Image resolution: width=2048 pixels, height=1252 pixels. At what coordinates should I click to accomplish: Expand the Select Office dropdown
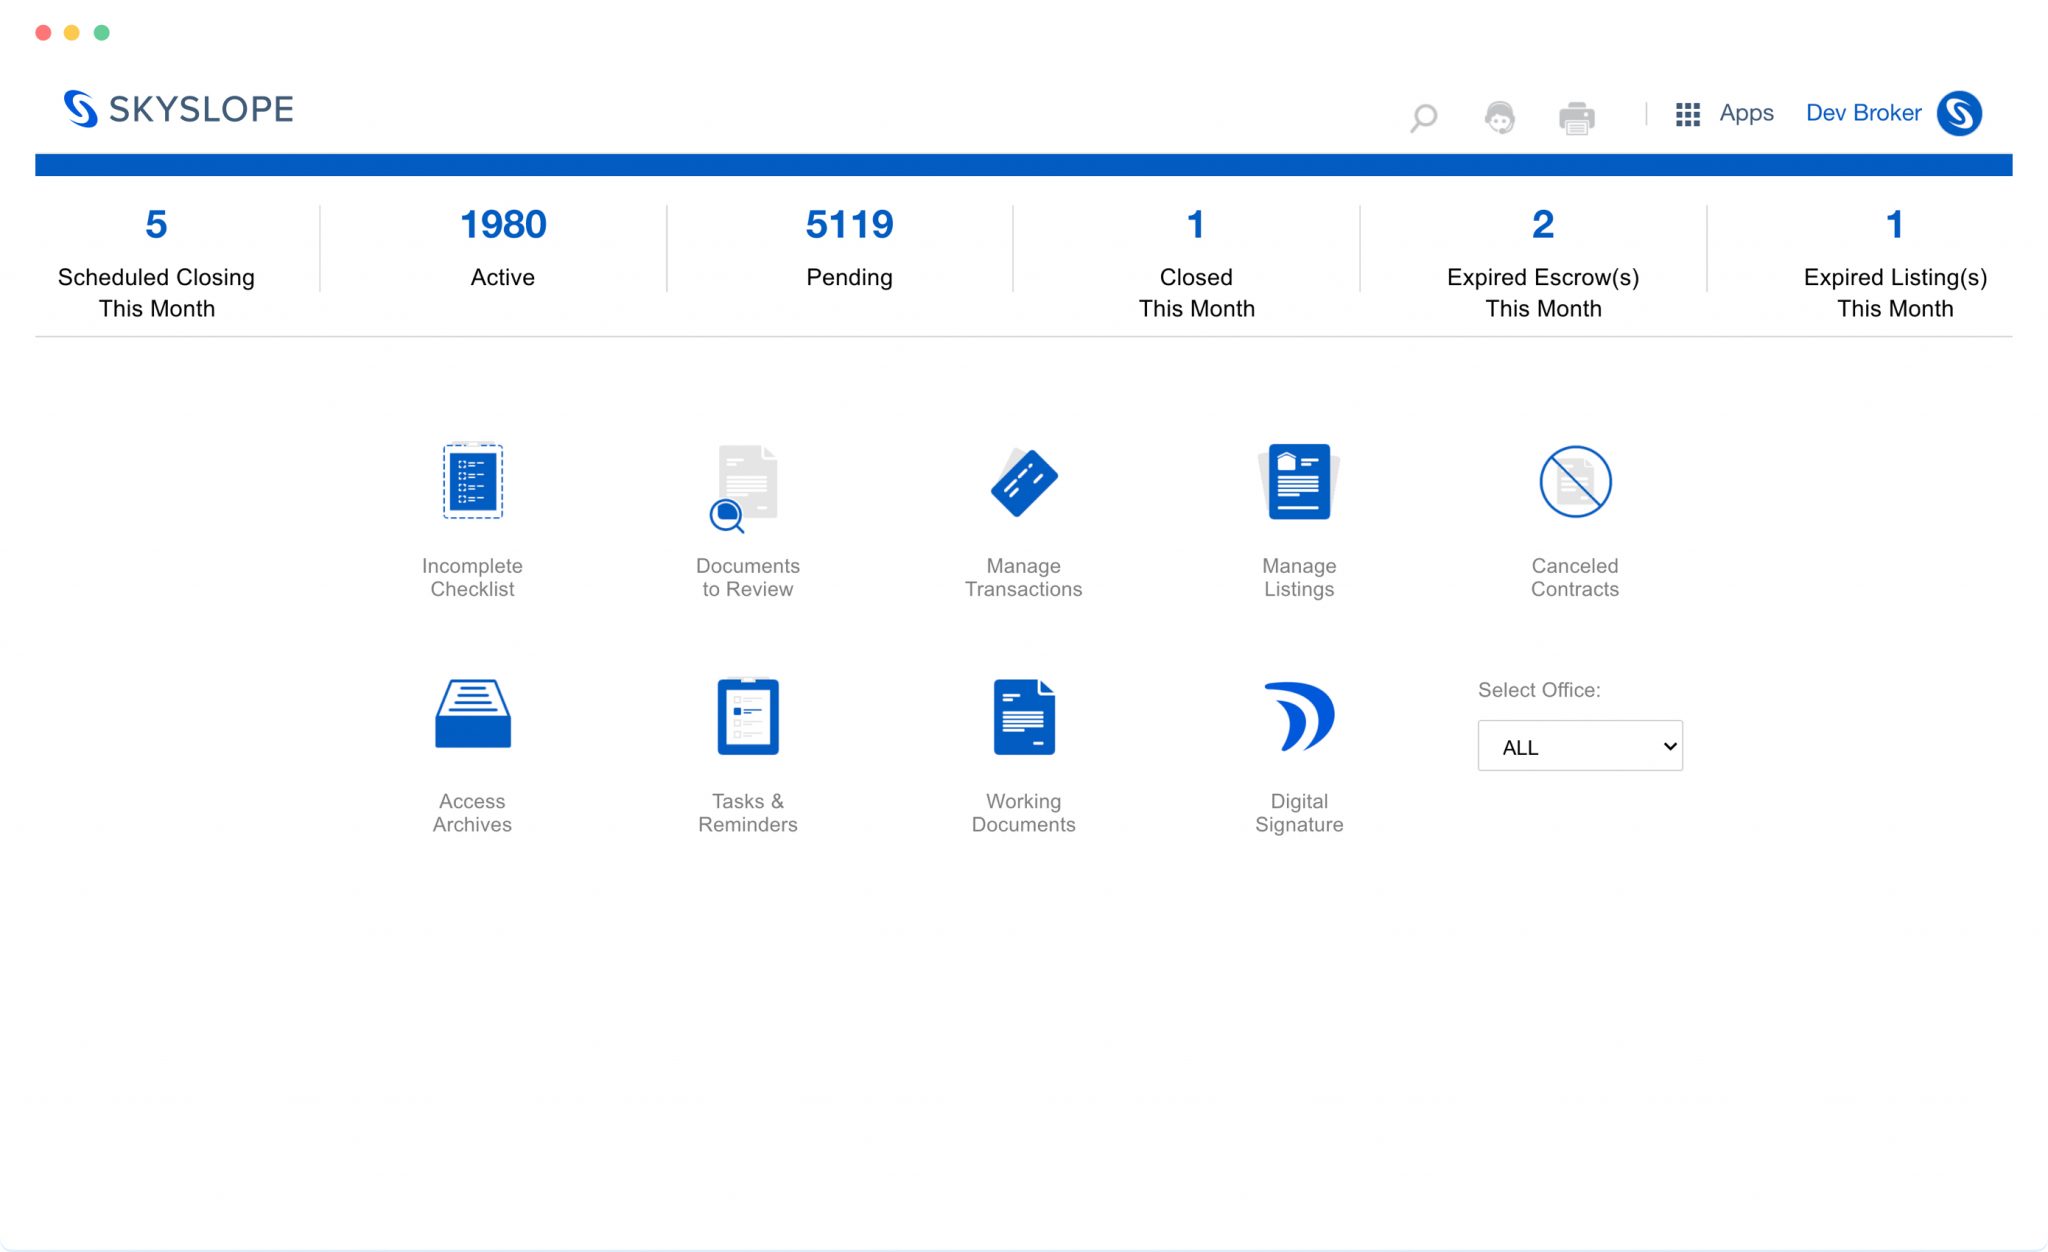[1579, 746]
